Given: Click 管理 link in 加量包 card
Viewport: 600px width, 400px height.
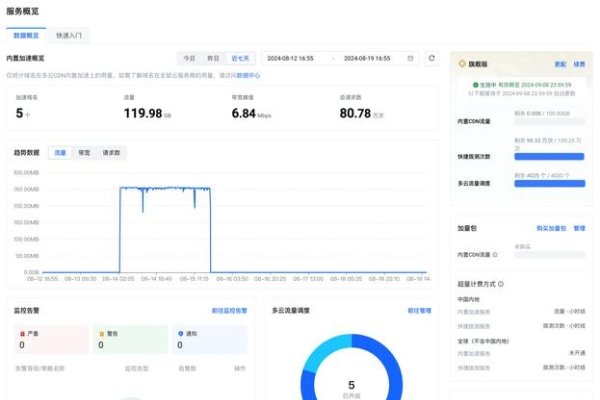Looking at the screenshot, I should (579, 228).
